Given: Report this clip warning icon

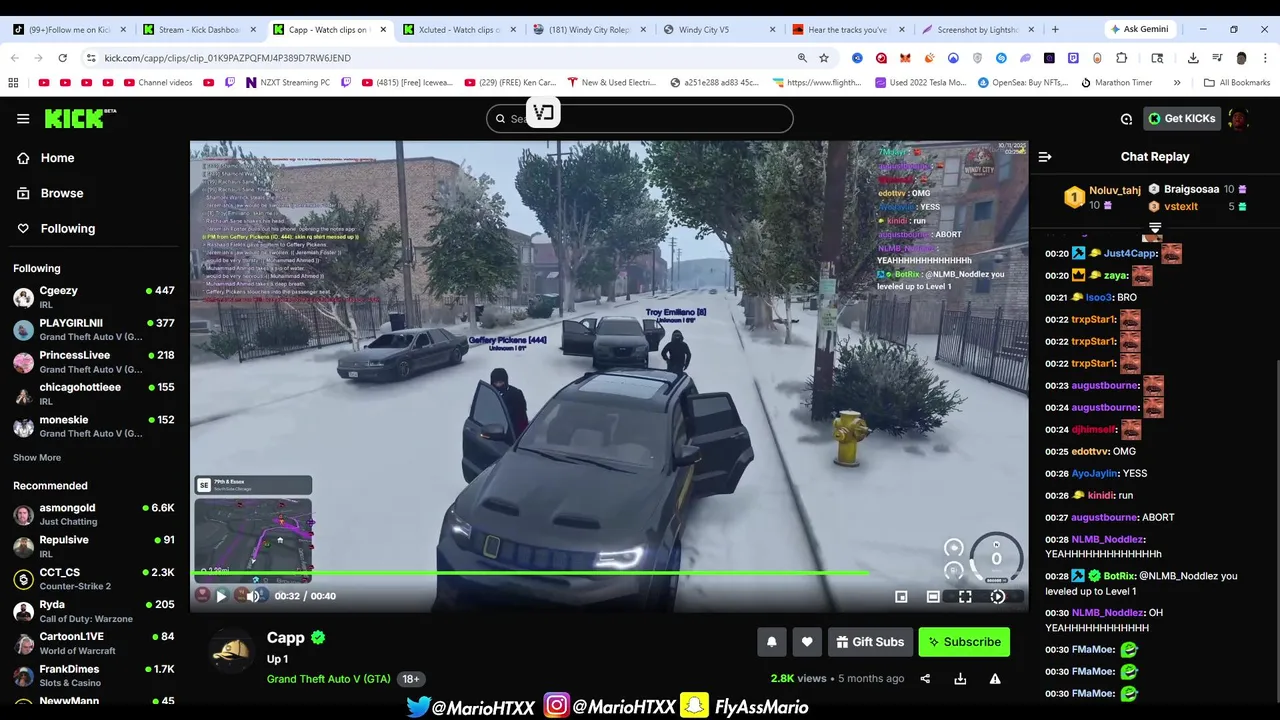Looking at the screenshot, I should pyautogui.click(x=995, y=679).
